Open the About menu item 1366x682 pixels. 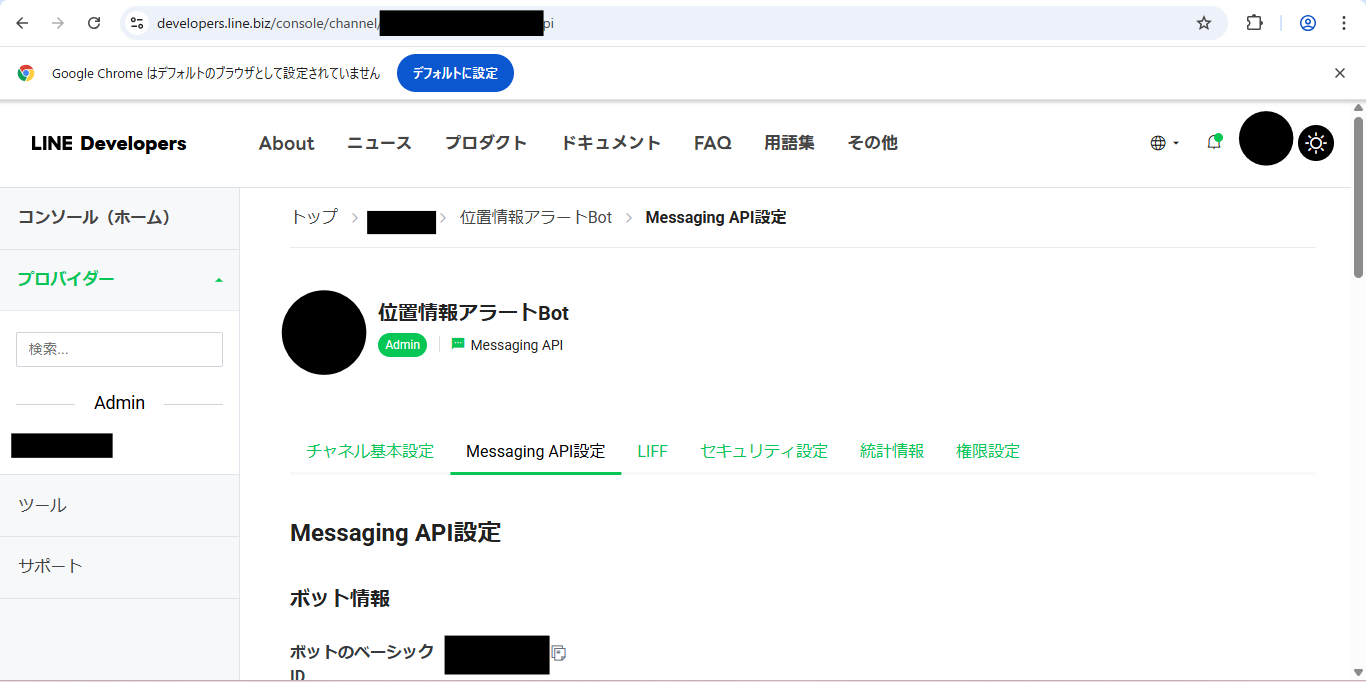[286, 143]
